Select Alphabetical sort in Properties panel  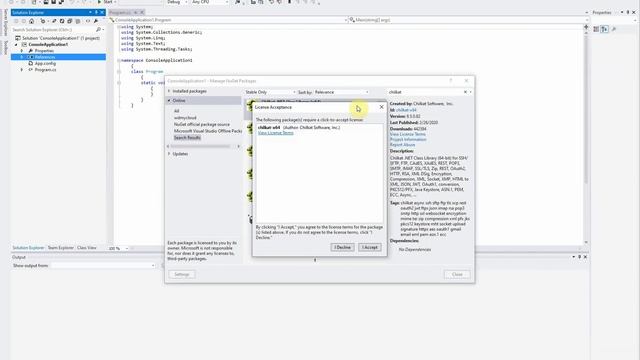pyautogui.click(x=604, y=29)
